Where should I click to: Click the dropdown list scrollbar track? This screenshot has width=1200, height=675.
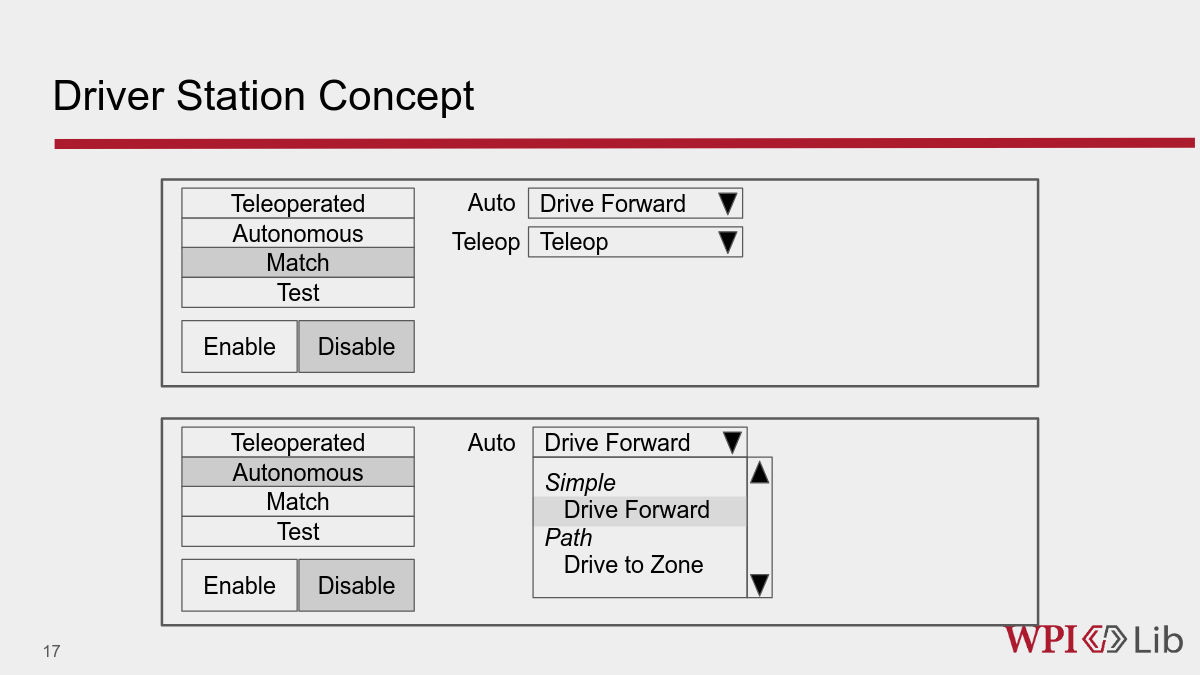click(760, 528)
